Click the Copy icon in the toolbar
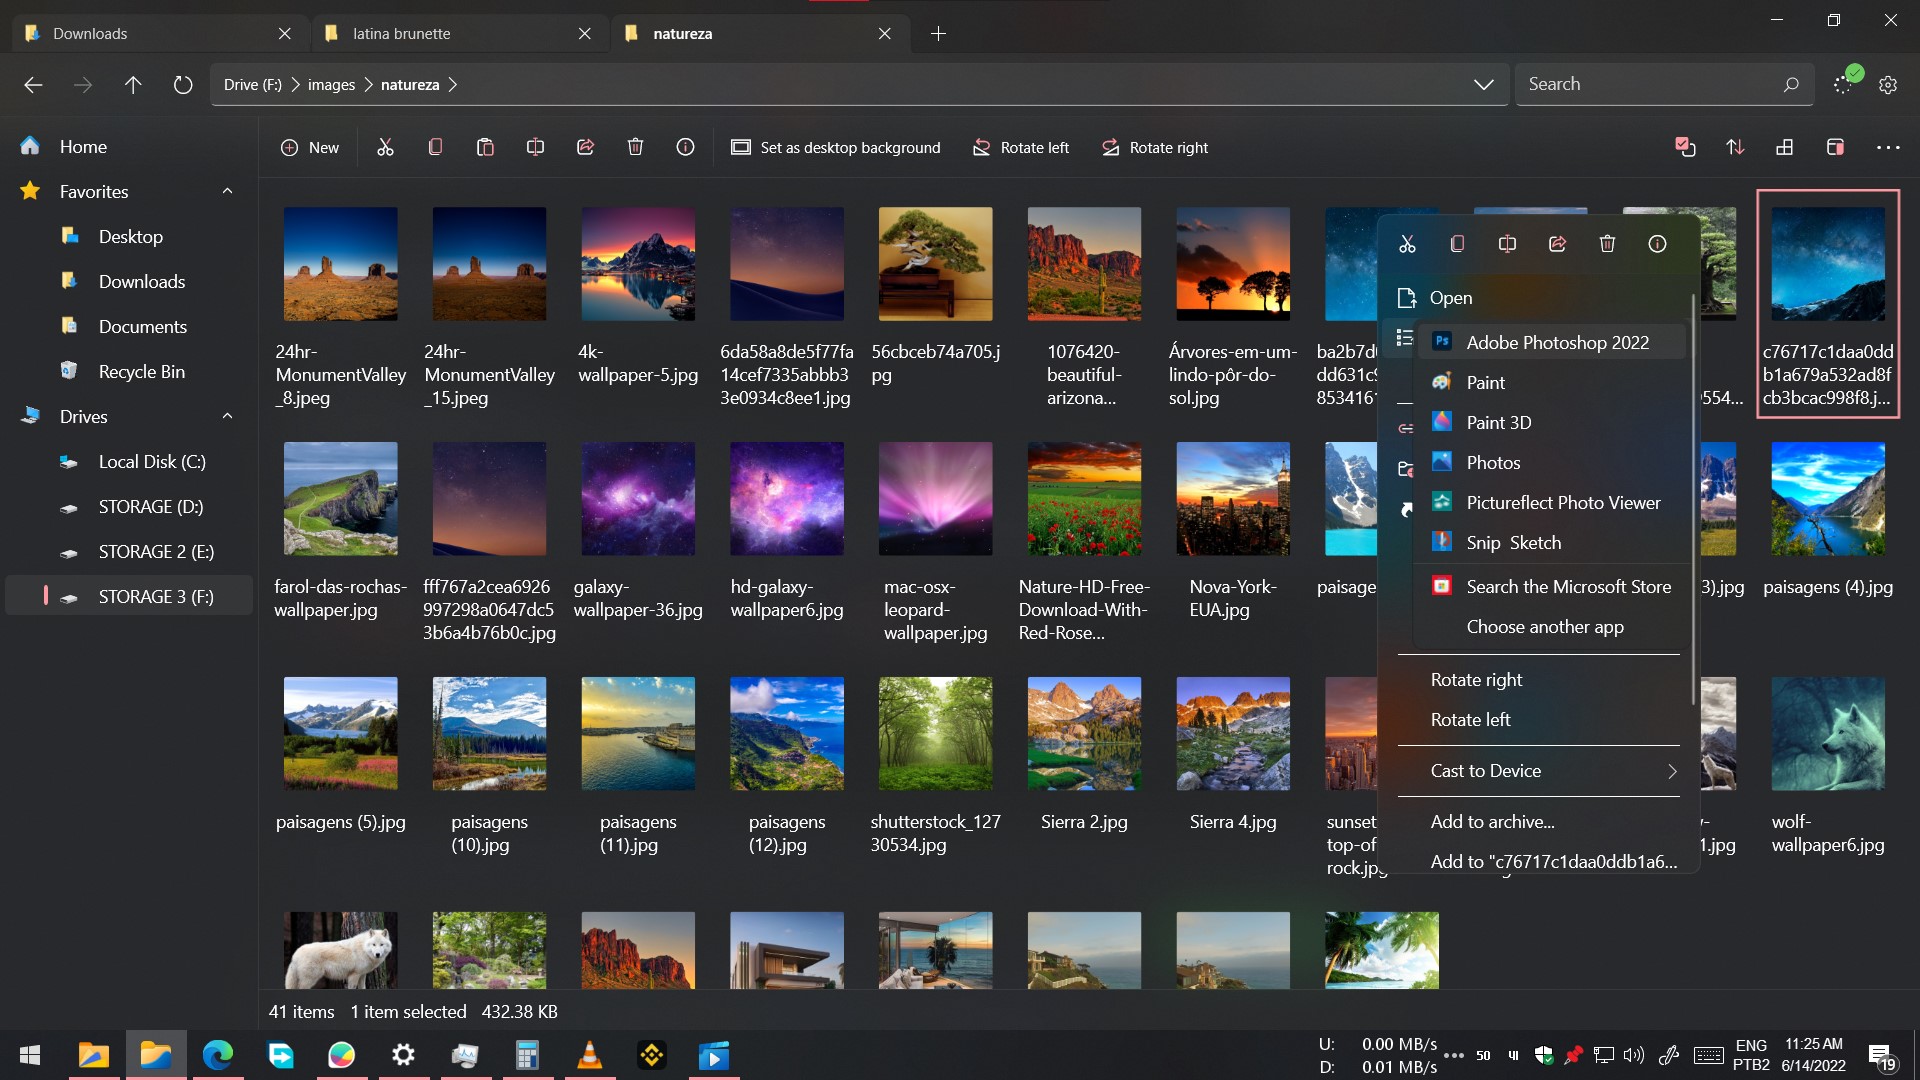 click(435, 147)
